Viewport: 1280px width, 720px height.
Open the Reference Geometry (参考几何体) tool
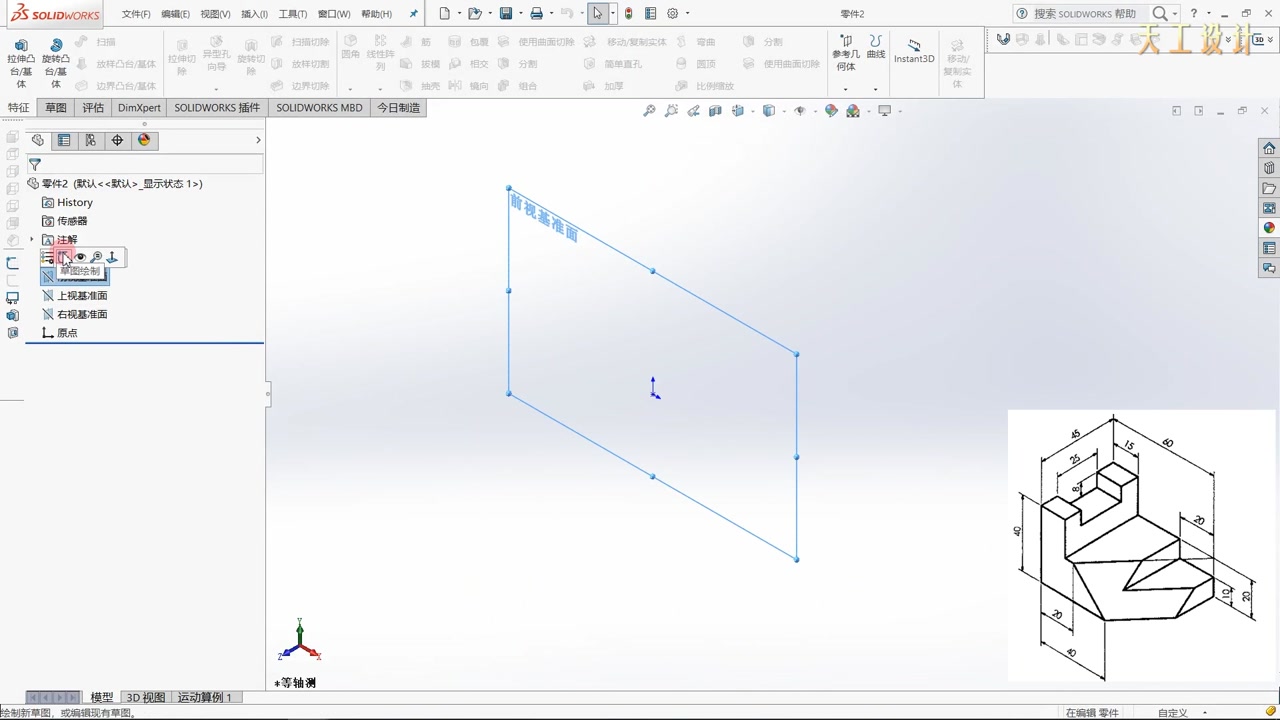point(845,54)
